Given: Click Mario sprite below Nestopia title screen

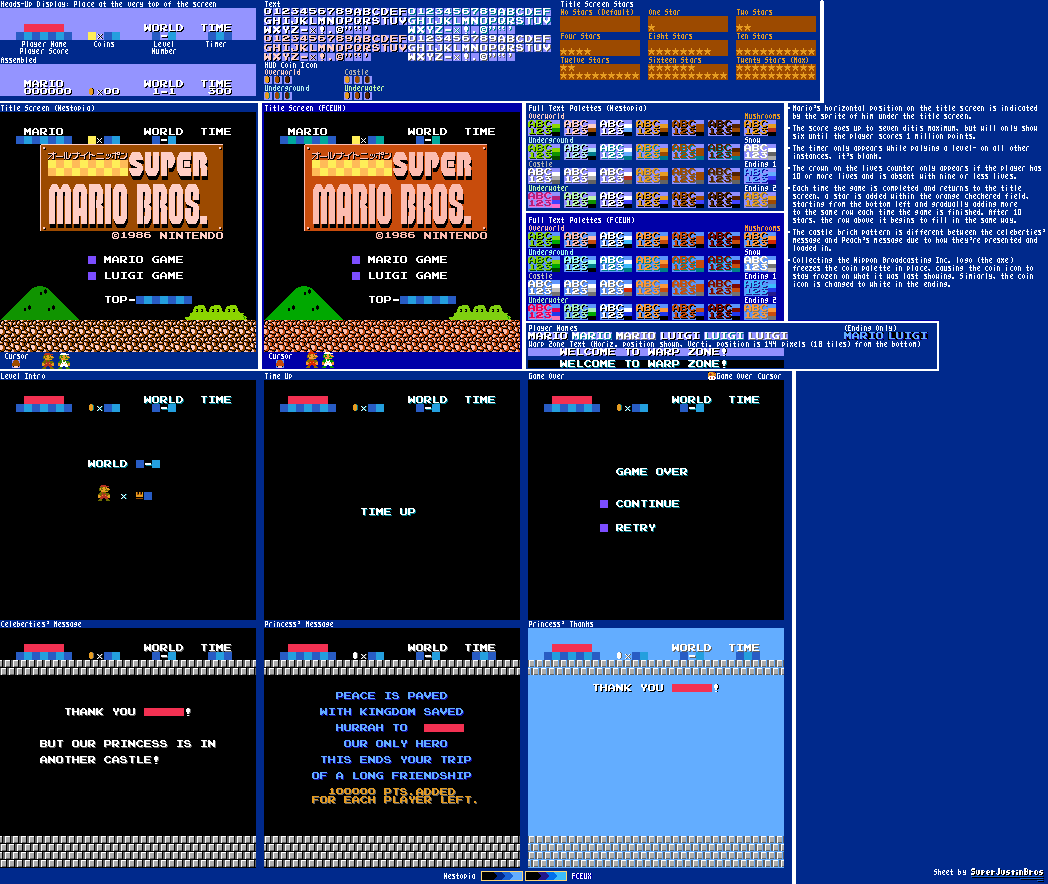Looking at the screenshot, I should click(x=48, y=361).
